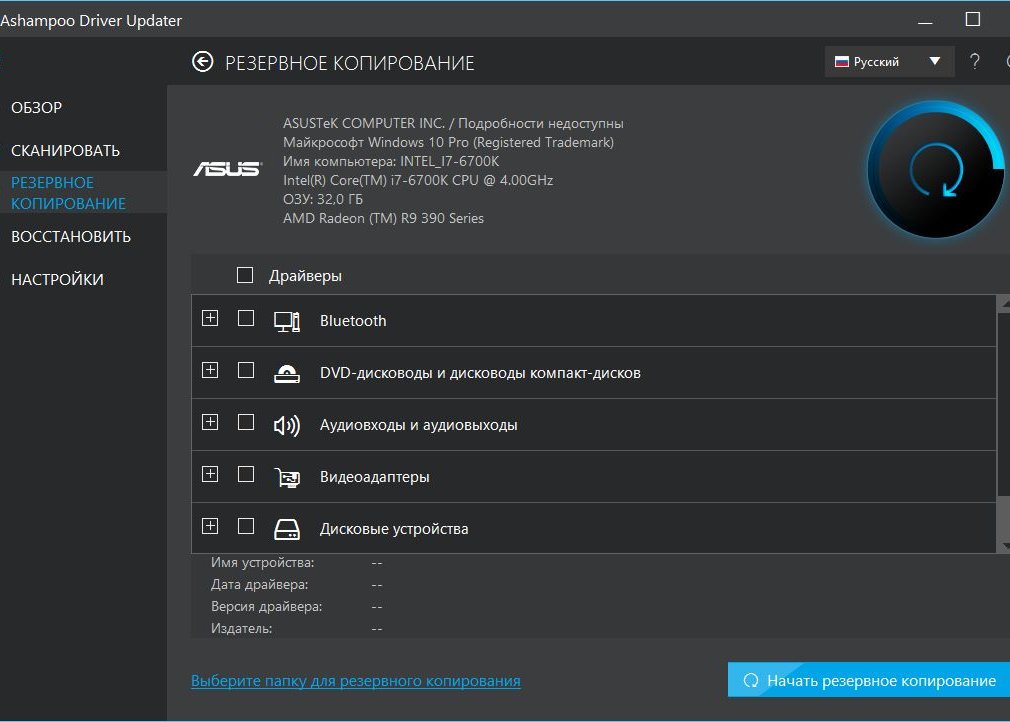Click Выберите папку для резервного копирования link
The height and width of the screenshot is (722, 1010).
[356, 681]
